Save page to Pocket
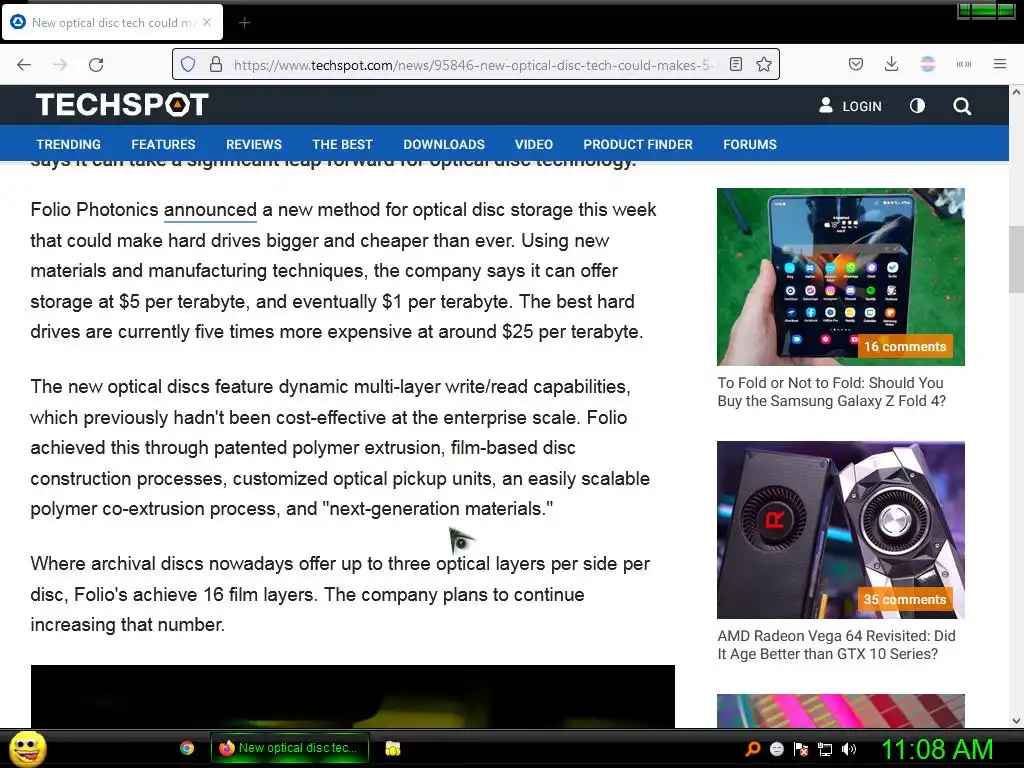This screenshot has height=768, width=1024. point(856,64)
